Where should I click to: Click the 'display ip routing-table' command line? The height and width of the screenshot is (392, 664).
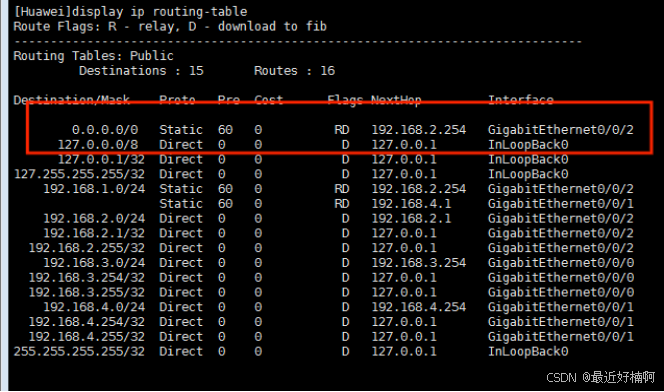pyautogui.click(x=130, y=11)
